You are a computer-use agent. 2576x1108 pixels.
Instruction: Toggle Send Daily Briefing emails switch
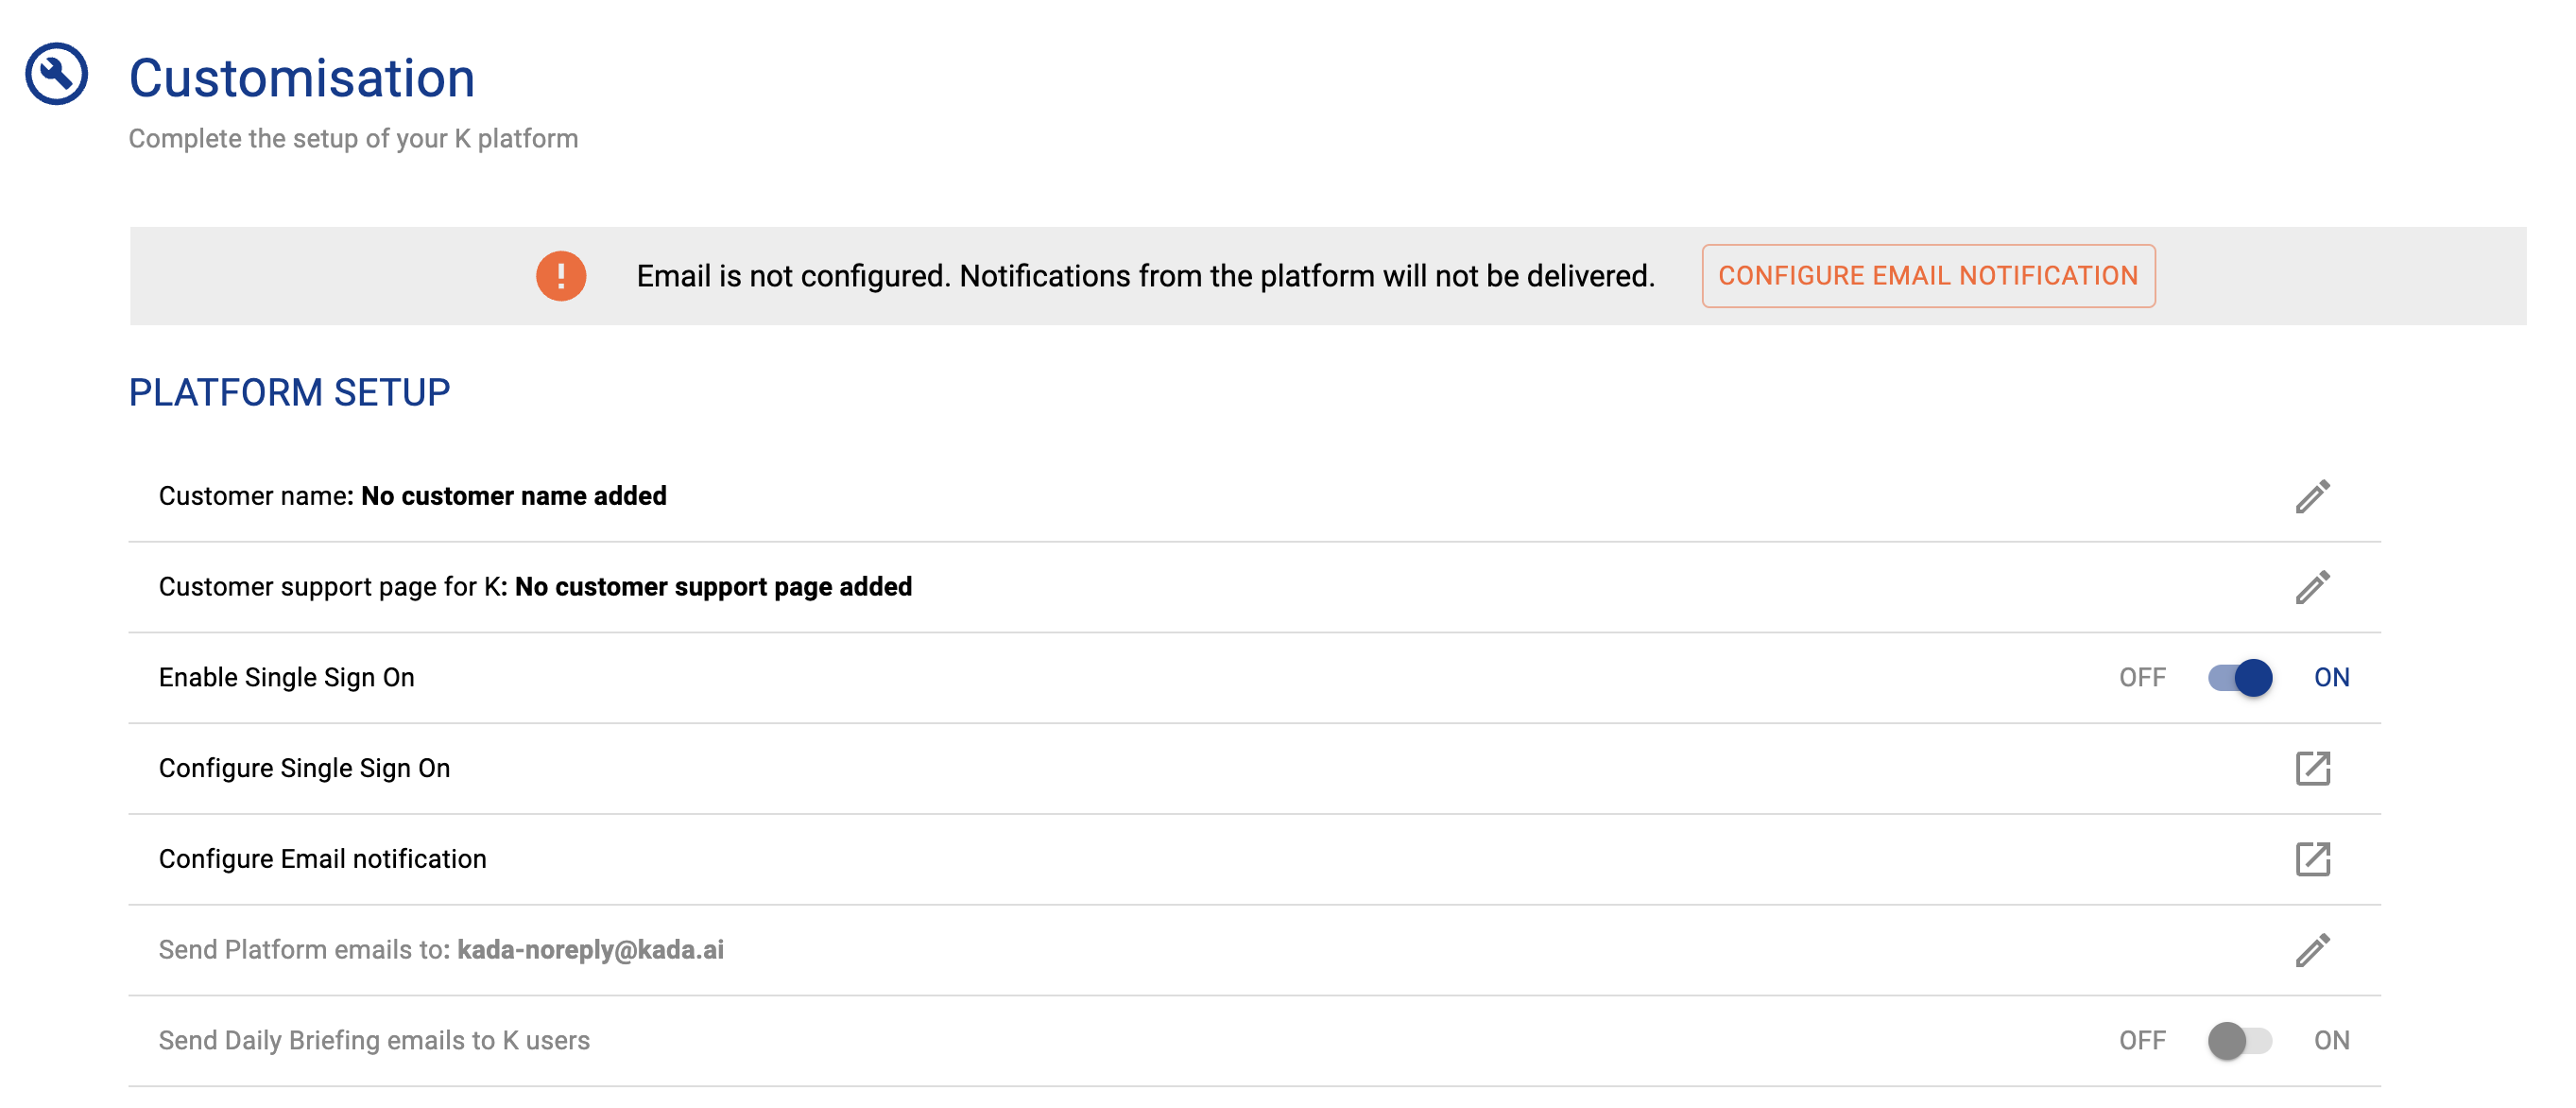point(2240,1041)
